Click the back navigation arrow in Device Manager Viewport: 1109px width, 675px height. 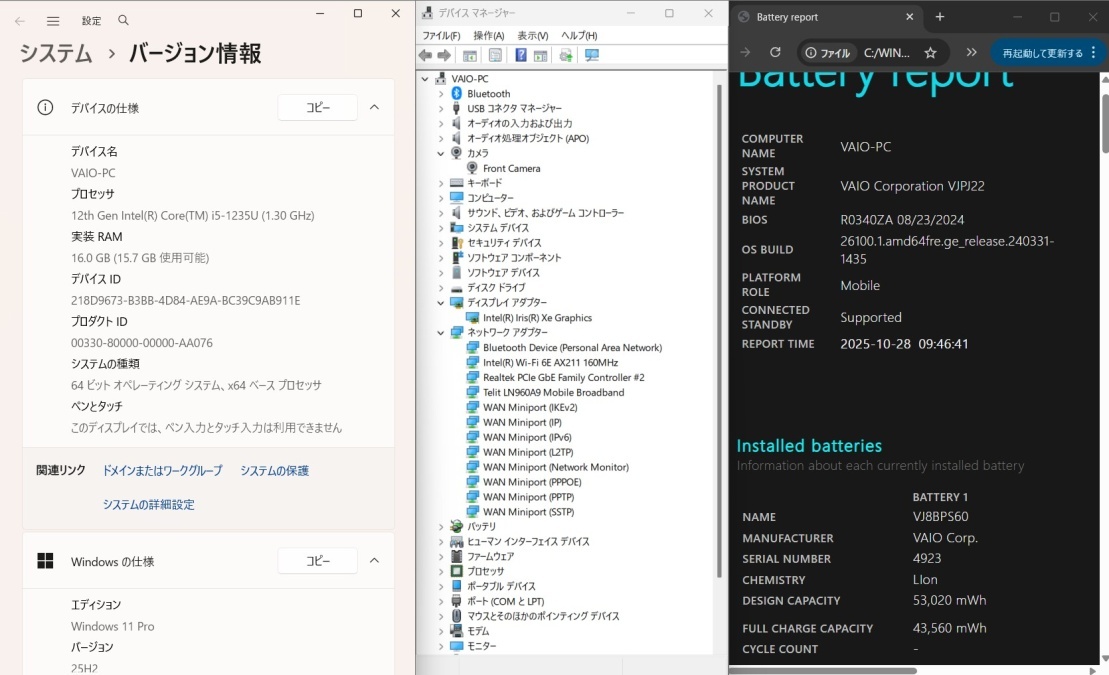pos(424,55)
